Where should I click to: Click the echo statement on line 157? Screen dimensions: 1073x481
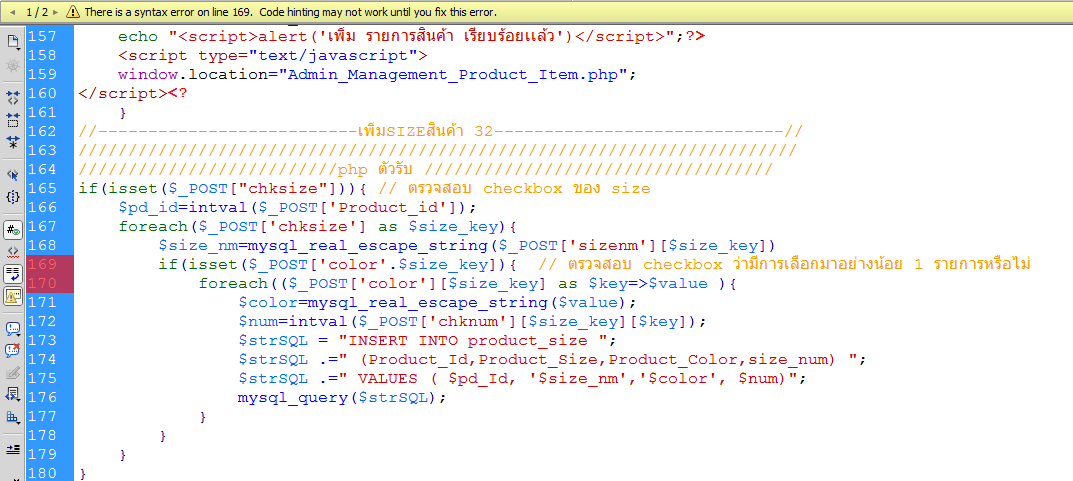411,36
